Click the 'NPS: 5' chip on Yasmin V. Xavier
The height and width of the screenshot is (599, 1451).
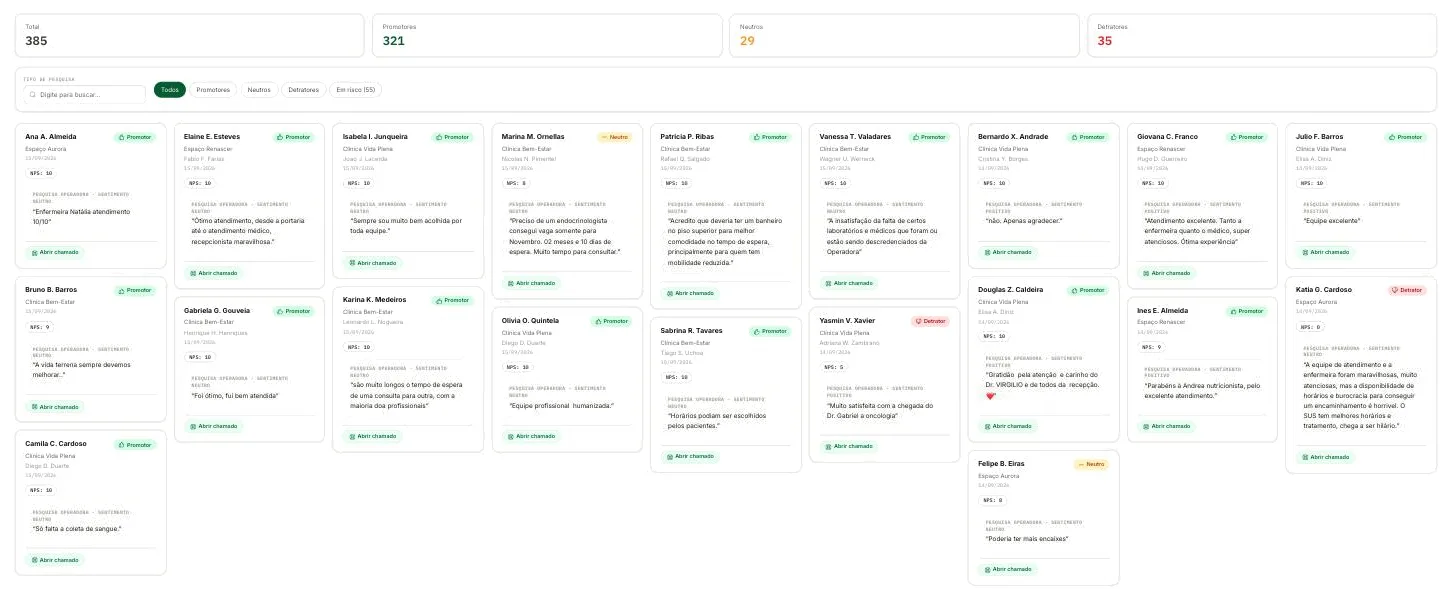tap(834, 367)
